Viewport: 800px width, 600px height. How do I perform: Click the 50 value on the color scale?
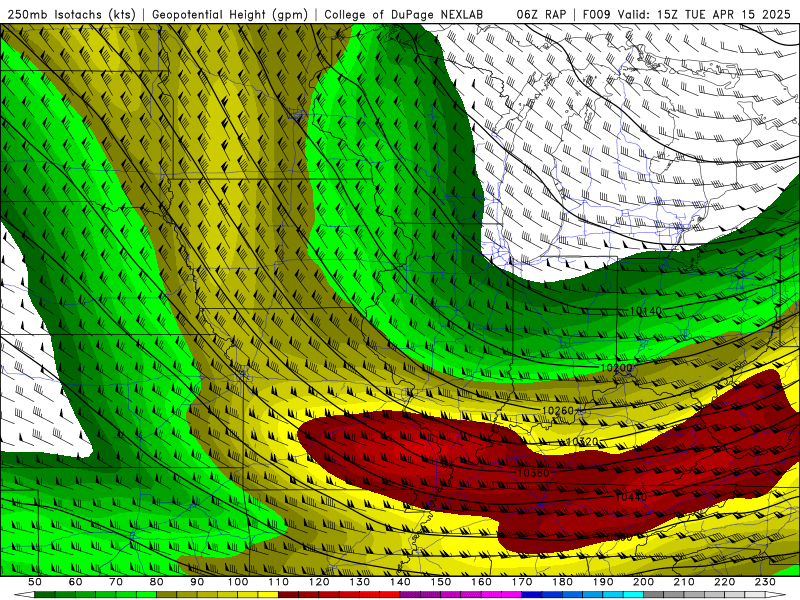(35, 582)
